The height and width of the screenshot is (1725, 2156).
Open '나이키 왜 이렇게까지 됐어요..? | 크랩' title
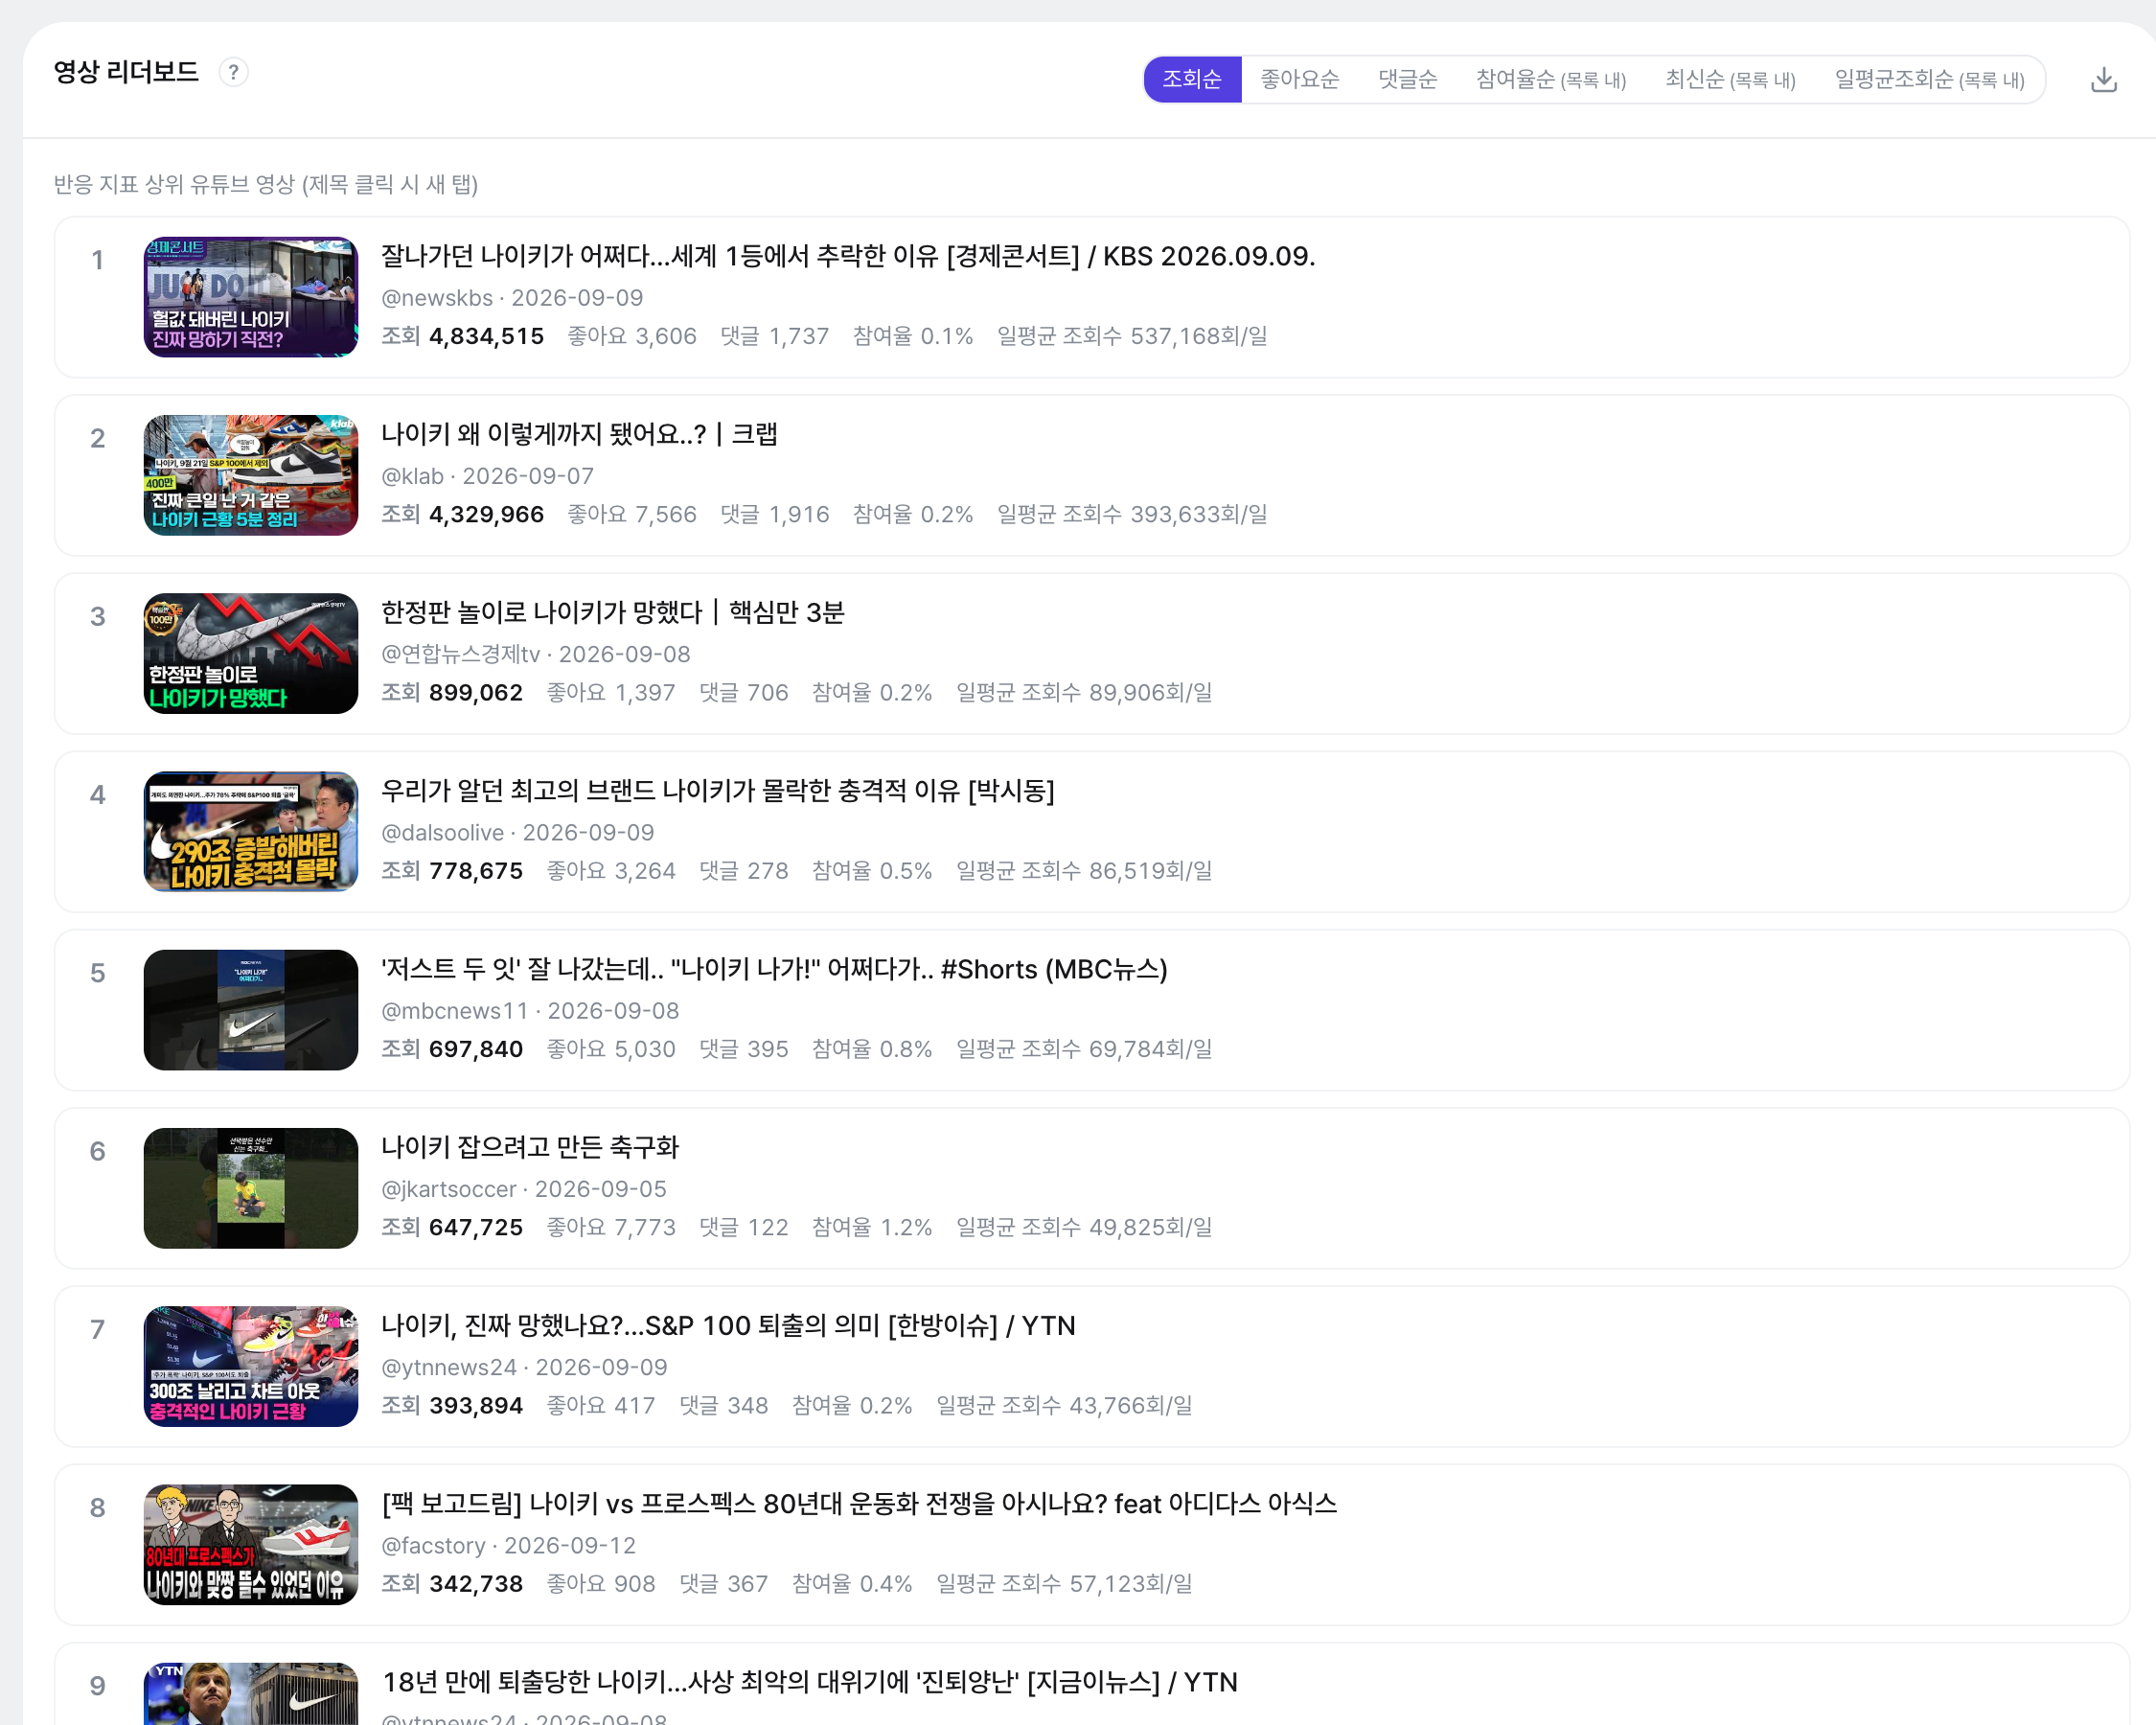click(x=579, y=434)
